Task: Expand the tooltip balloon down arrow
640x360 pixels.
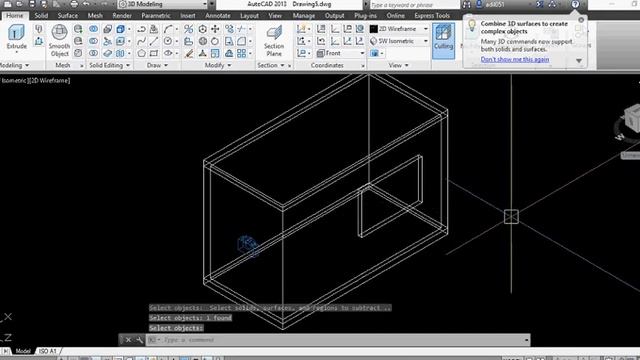Action: pyautogui.click(x=579, y=61)
